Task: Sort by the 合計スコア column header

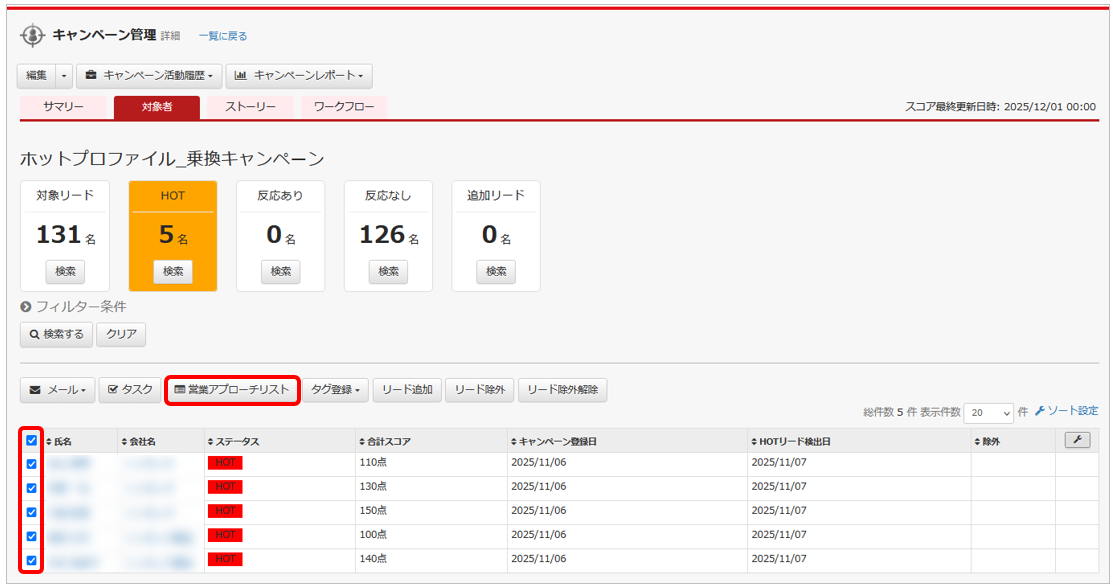Action: point(385,441)
